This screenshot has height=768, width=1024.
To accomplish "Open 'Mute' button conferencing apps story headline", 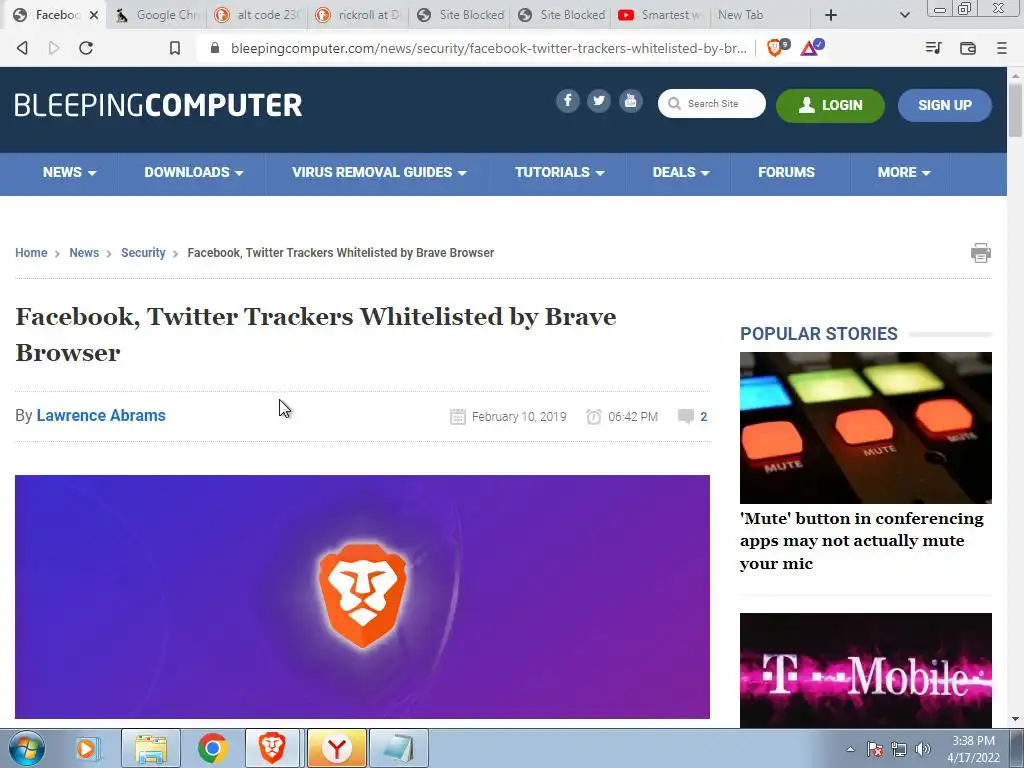I will click(x=861, y=541).
